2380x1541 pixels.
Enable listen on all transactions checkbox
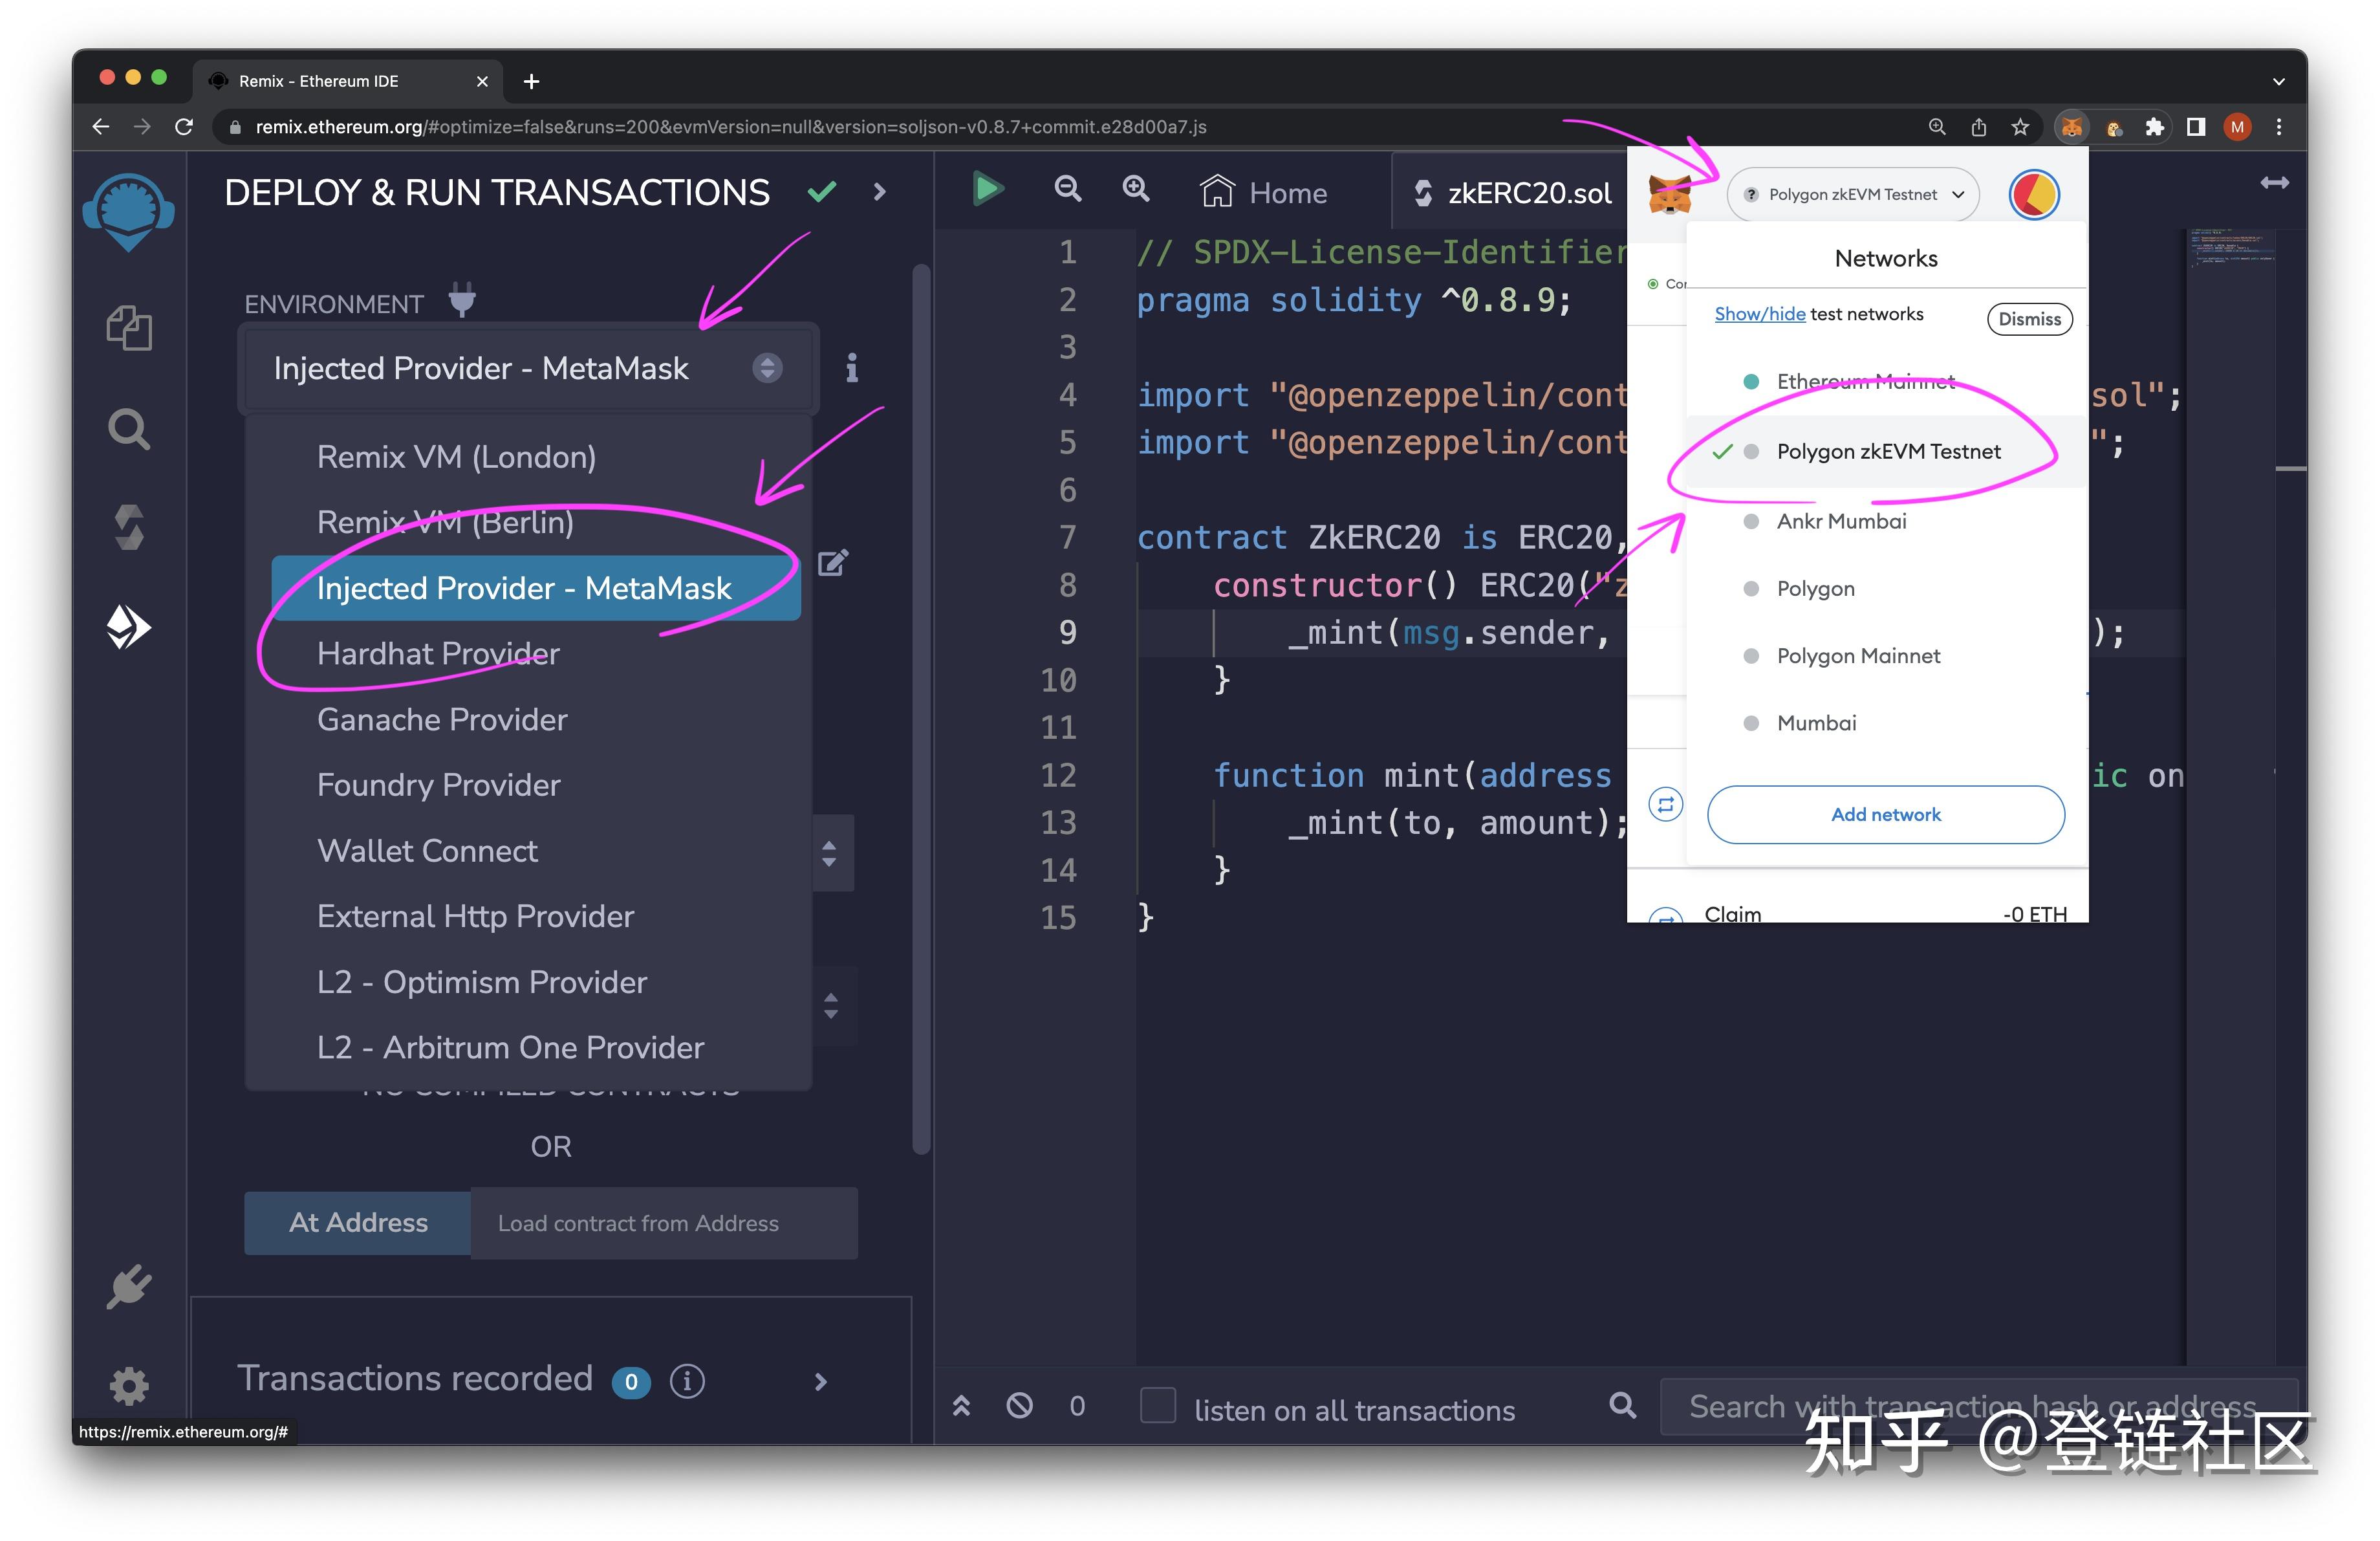[x=1158, y=1406]
